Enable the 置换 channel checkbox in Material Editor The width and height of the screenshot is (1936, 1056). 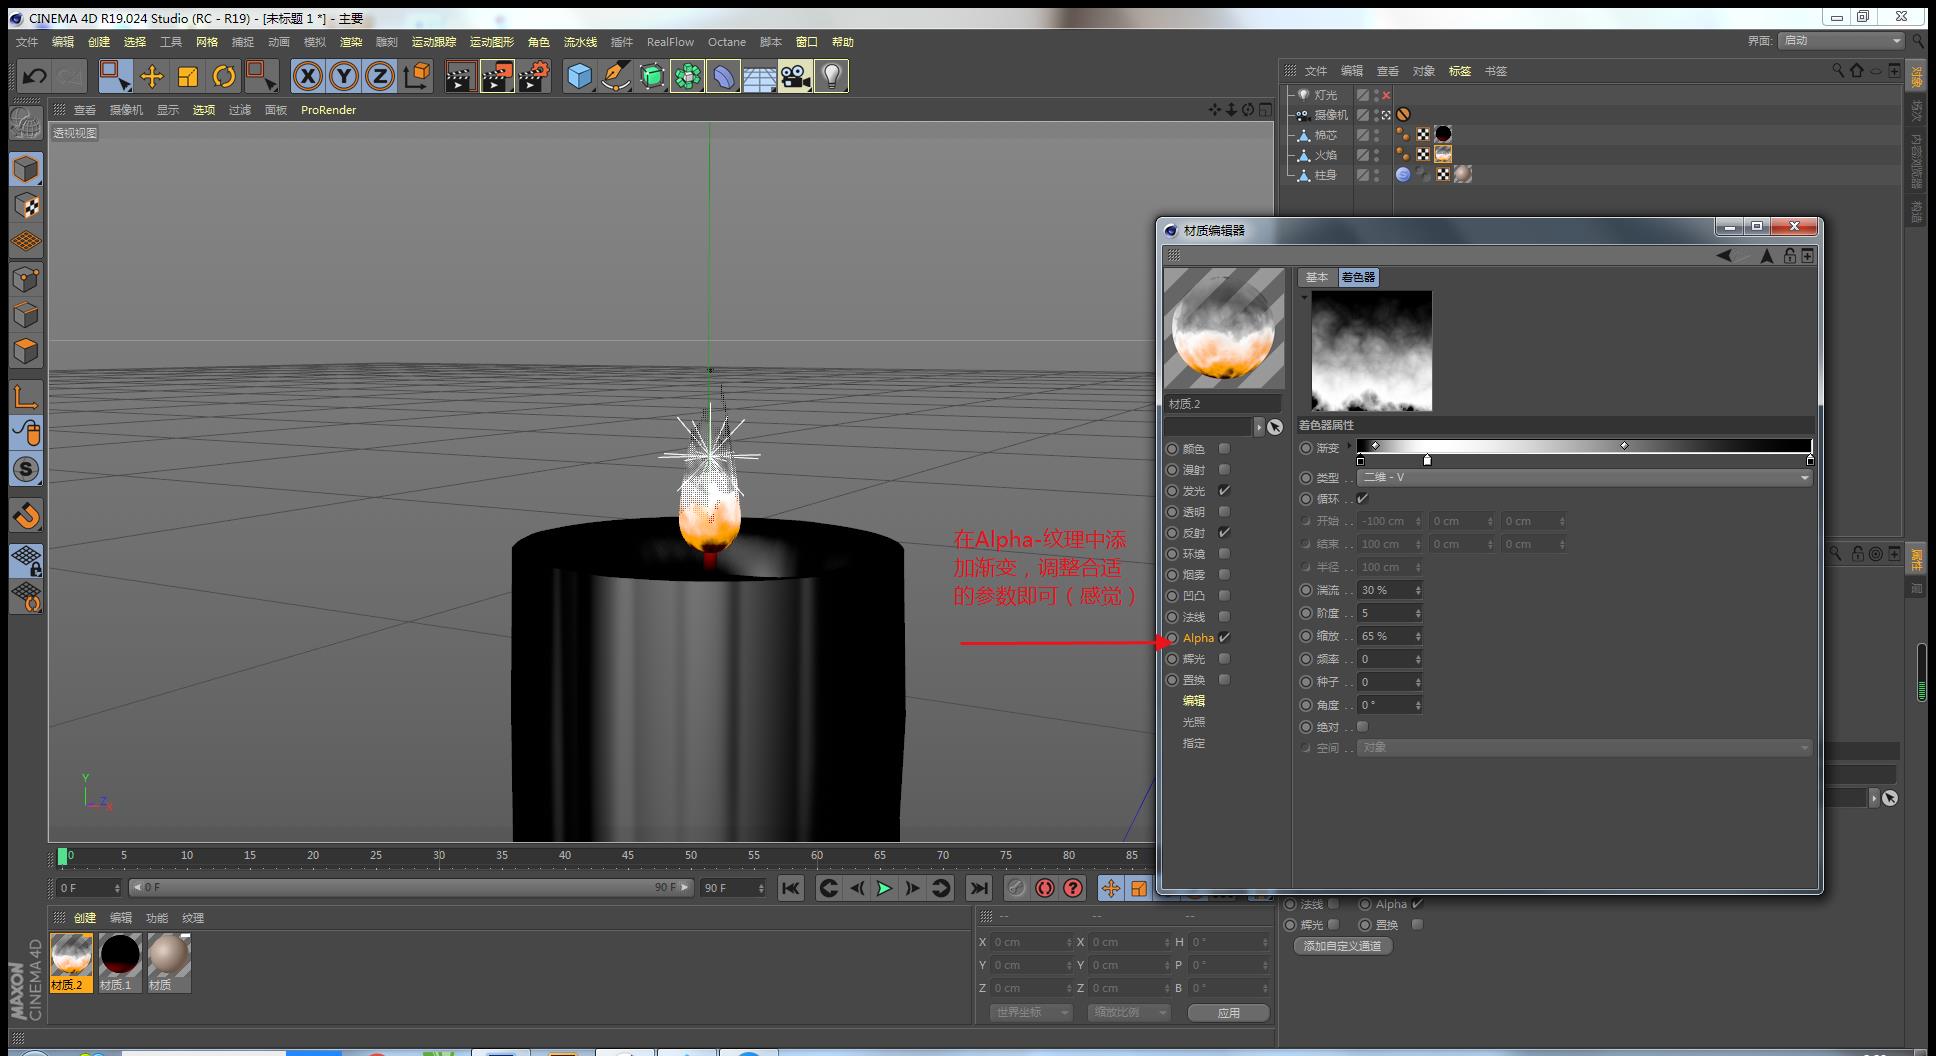[x=1224, y=680]
